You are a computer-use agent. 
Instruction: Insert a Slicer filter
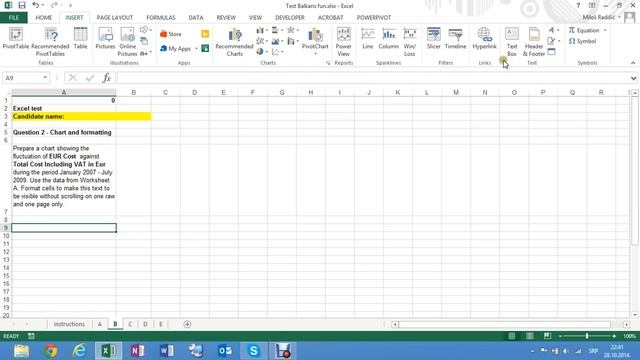[x=433, y=38]
